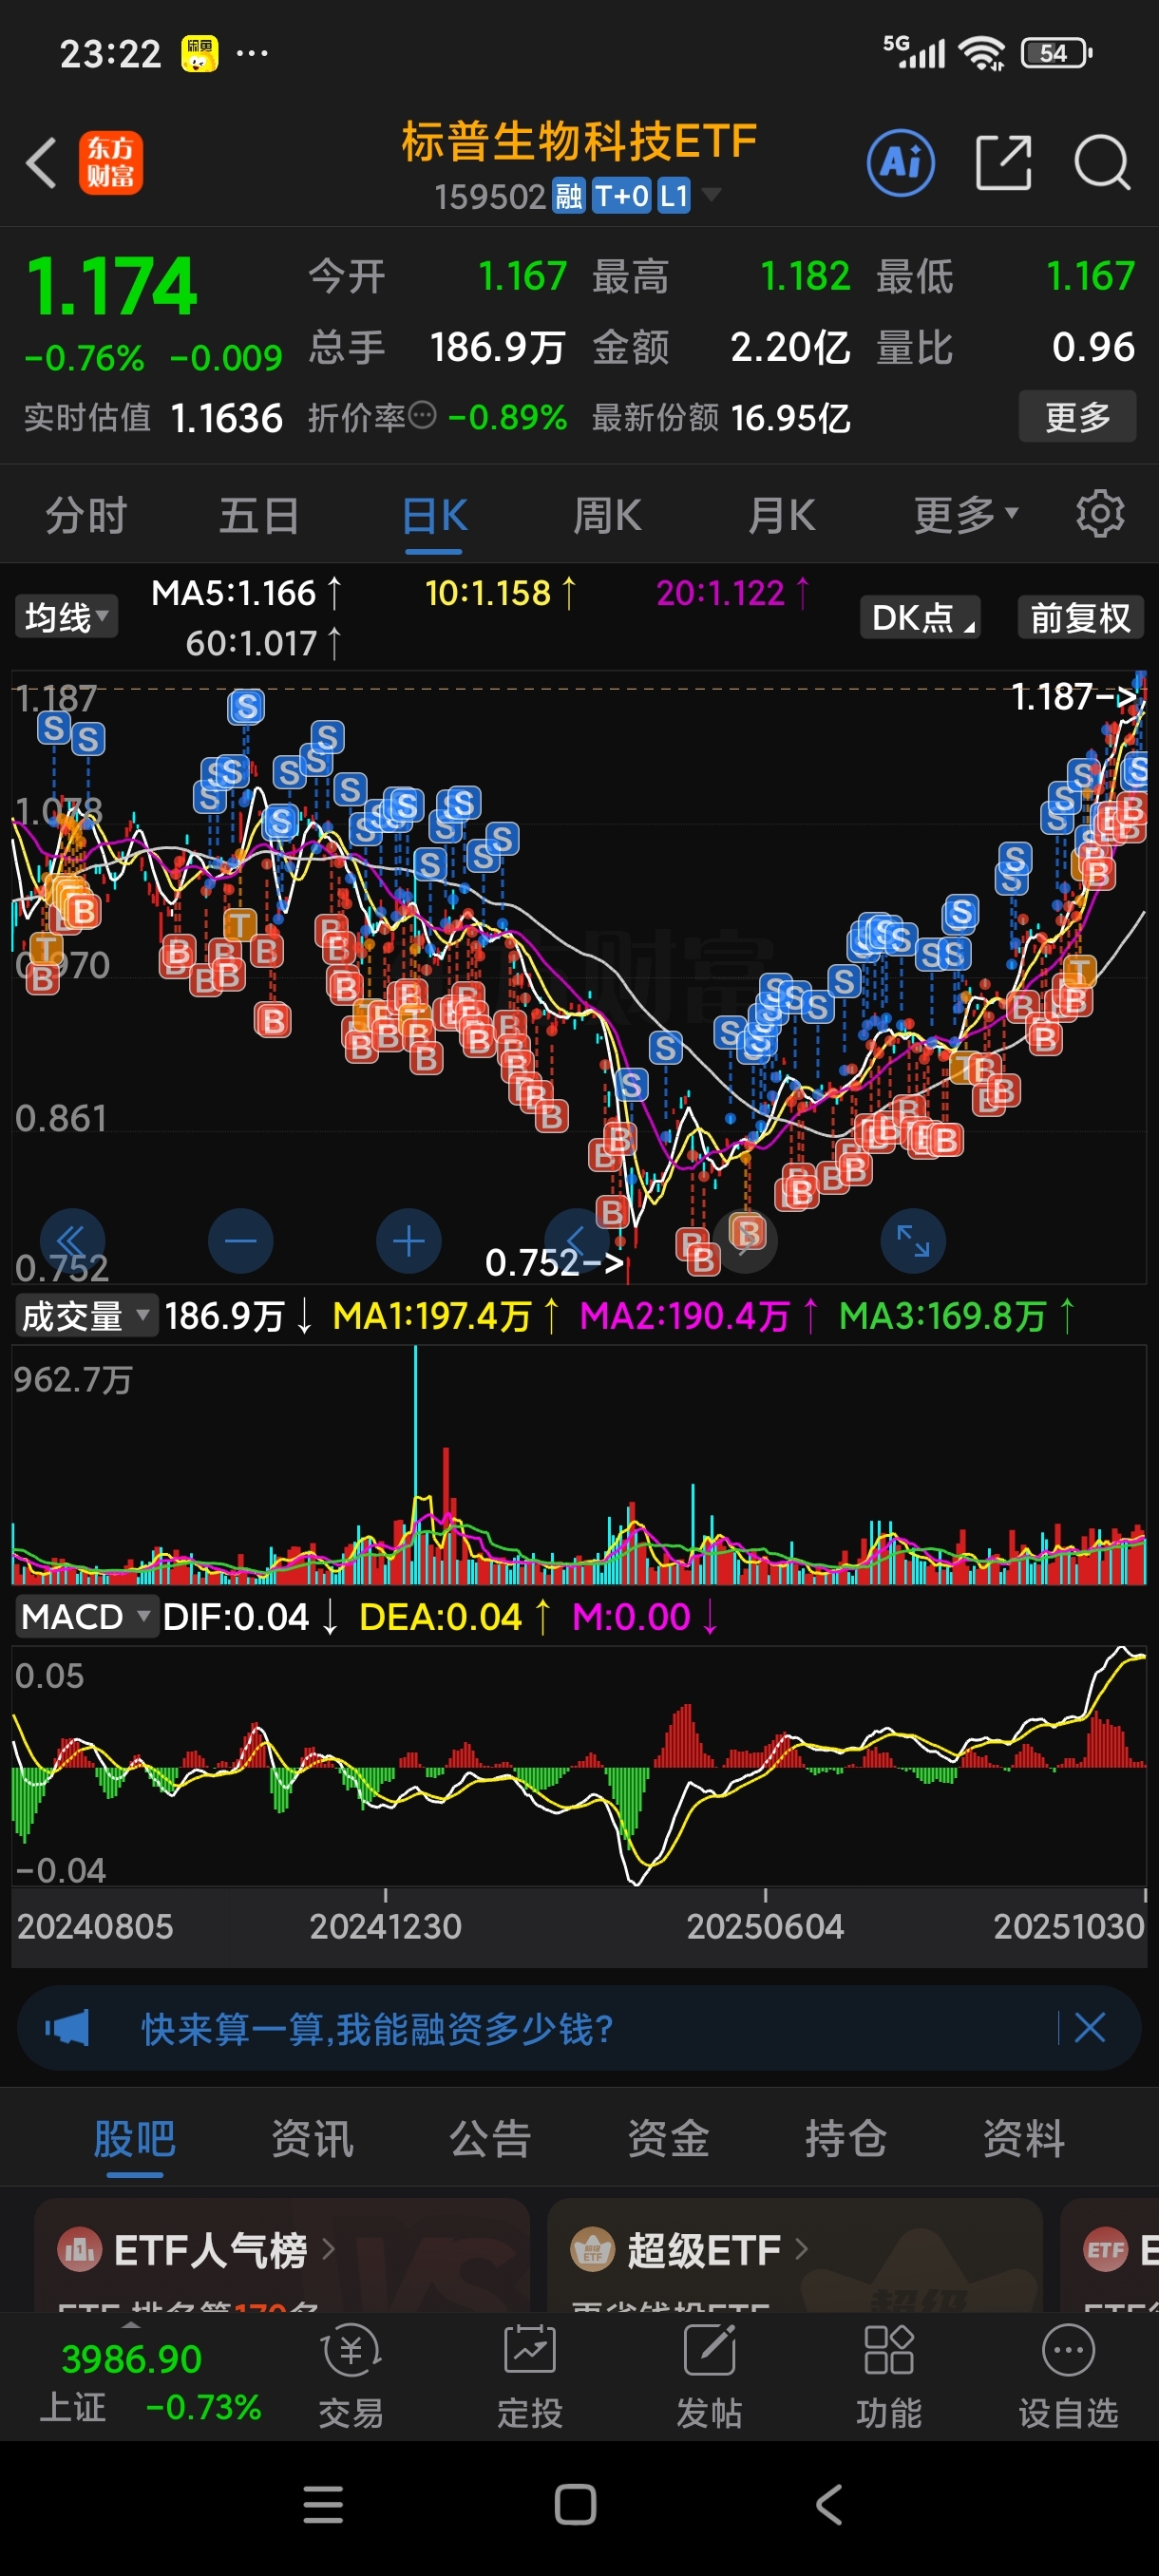Viewport: 1159px width, 2576px height.
Task: Tap the share icon in header
Action: [1003, 162]
